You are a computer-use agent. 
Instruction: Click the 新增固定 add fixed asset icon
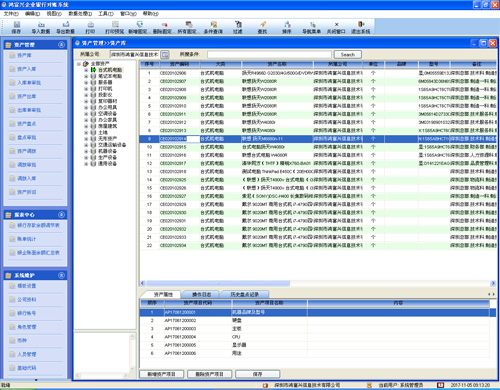pos(139,24)
